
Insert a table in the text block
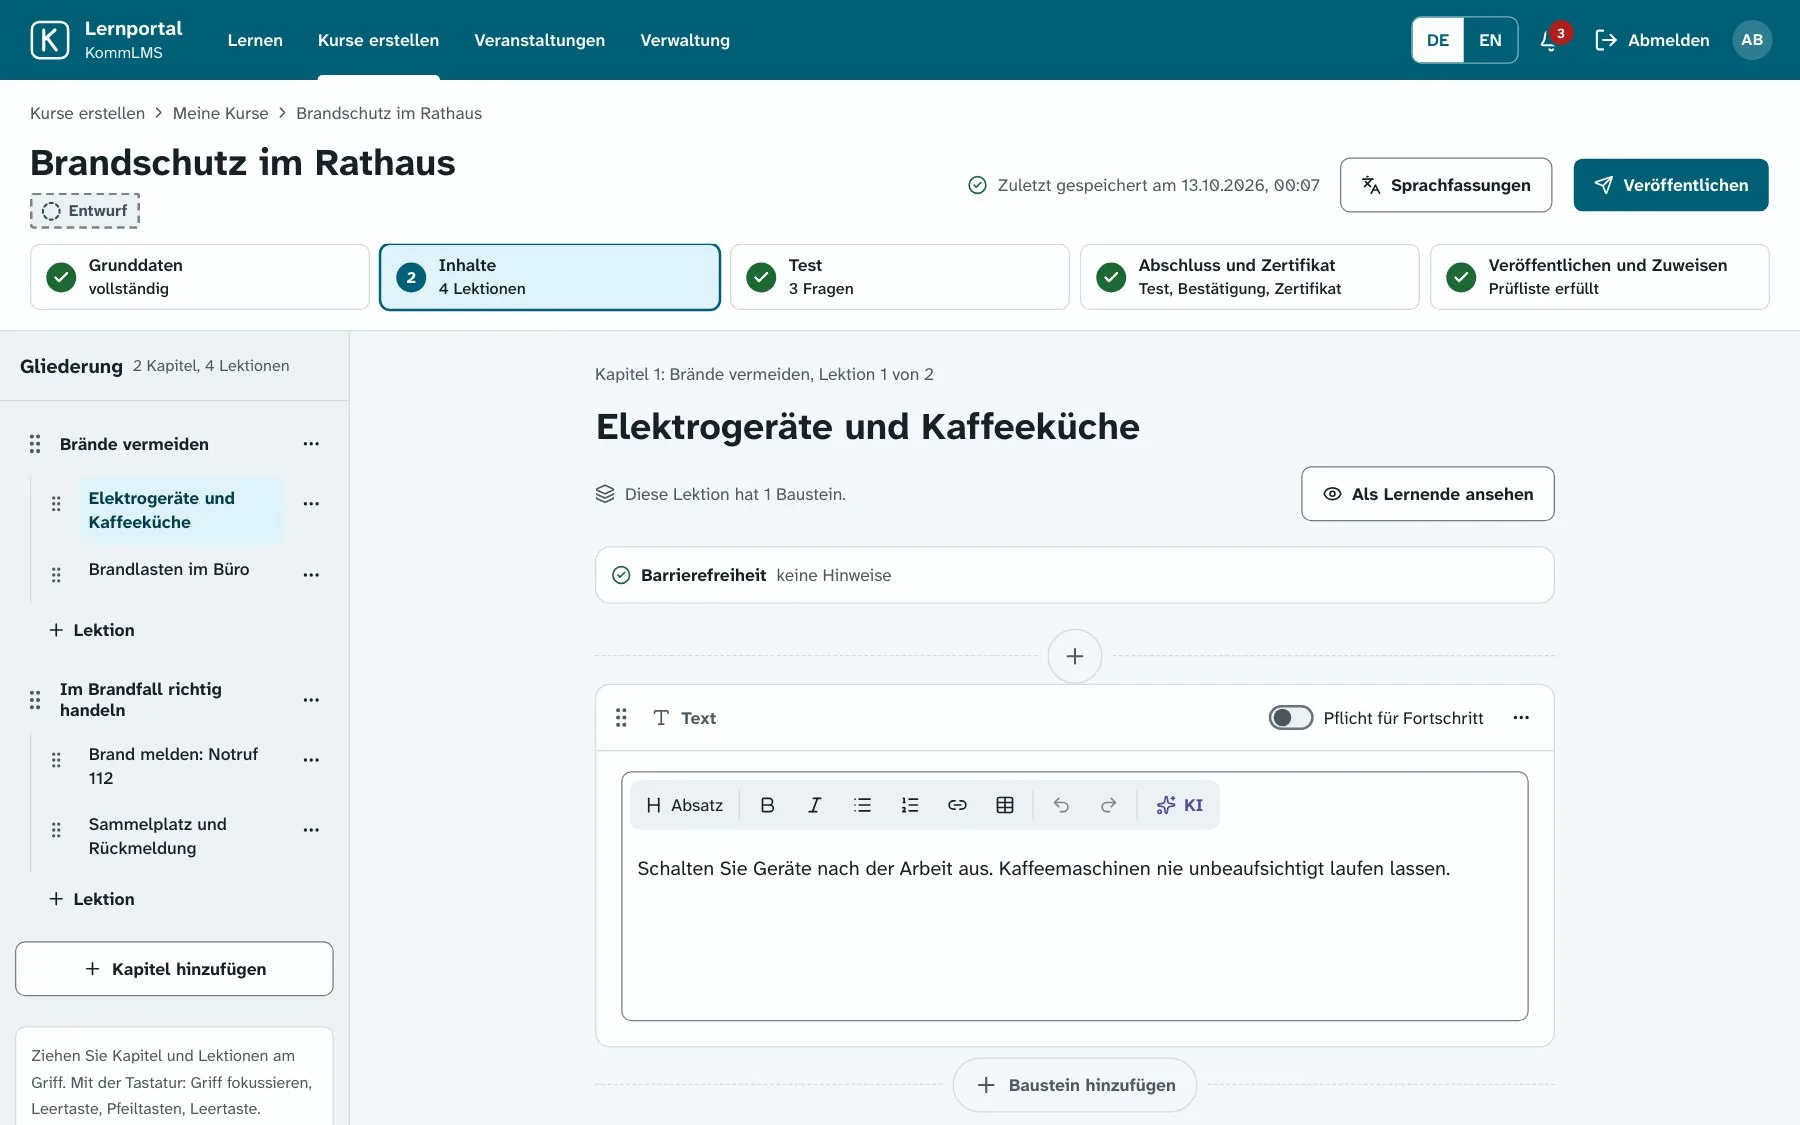[1005, 805]
